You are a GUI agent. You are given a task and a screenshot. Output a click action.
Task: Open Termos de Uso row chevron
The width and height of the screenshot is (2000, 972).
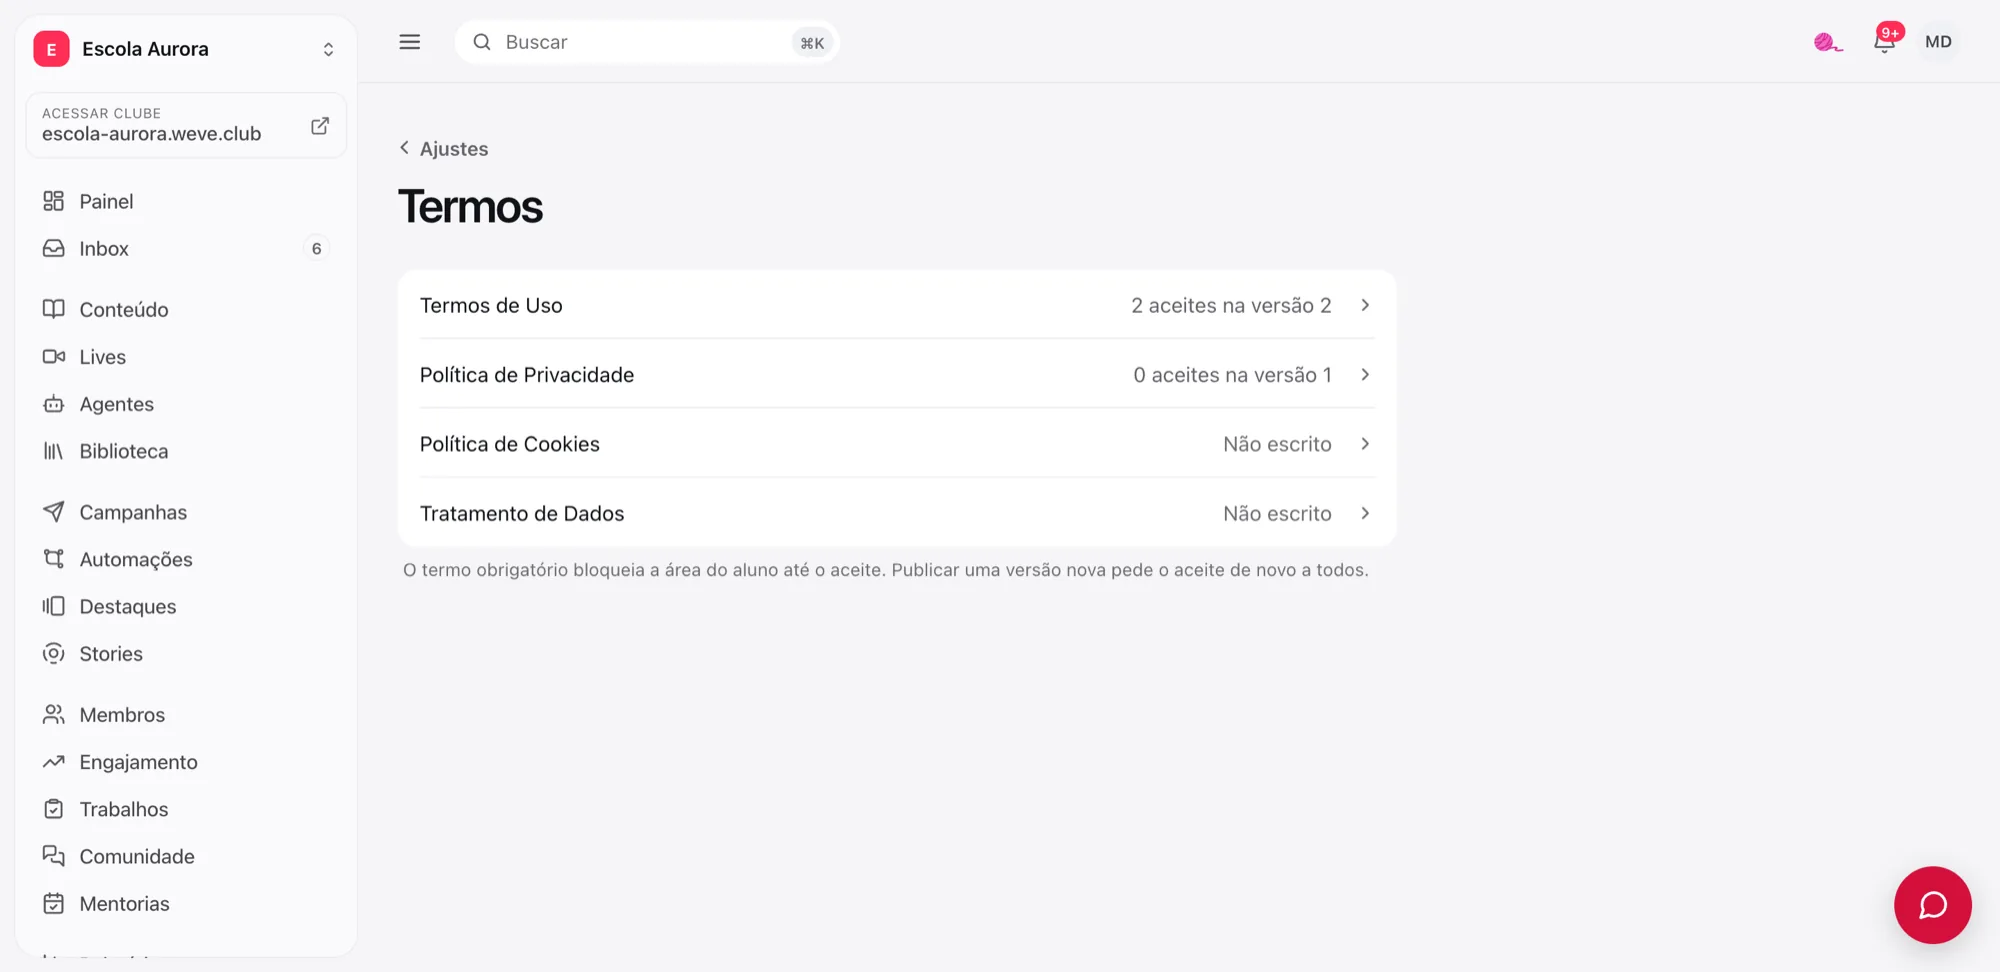tap(1365, 305)
